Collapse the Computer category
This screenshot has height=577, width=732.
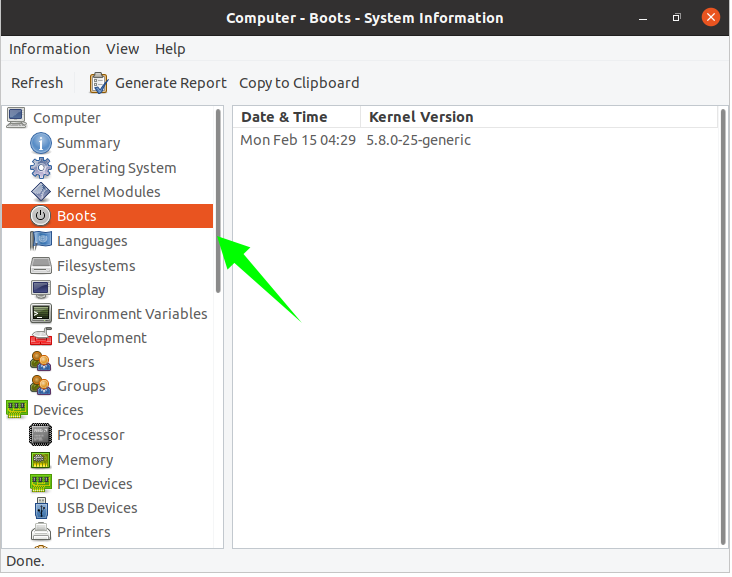tap(66, 118)
